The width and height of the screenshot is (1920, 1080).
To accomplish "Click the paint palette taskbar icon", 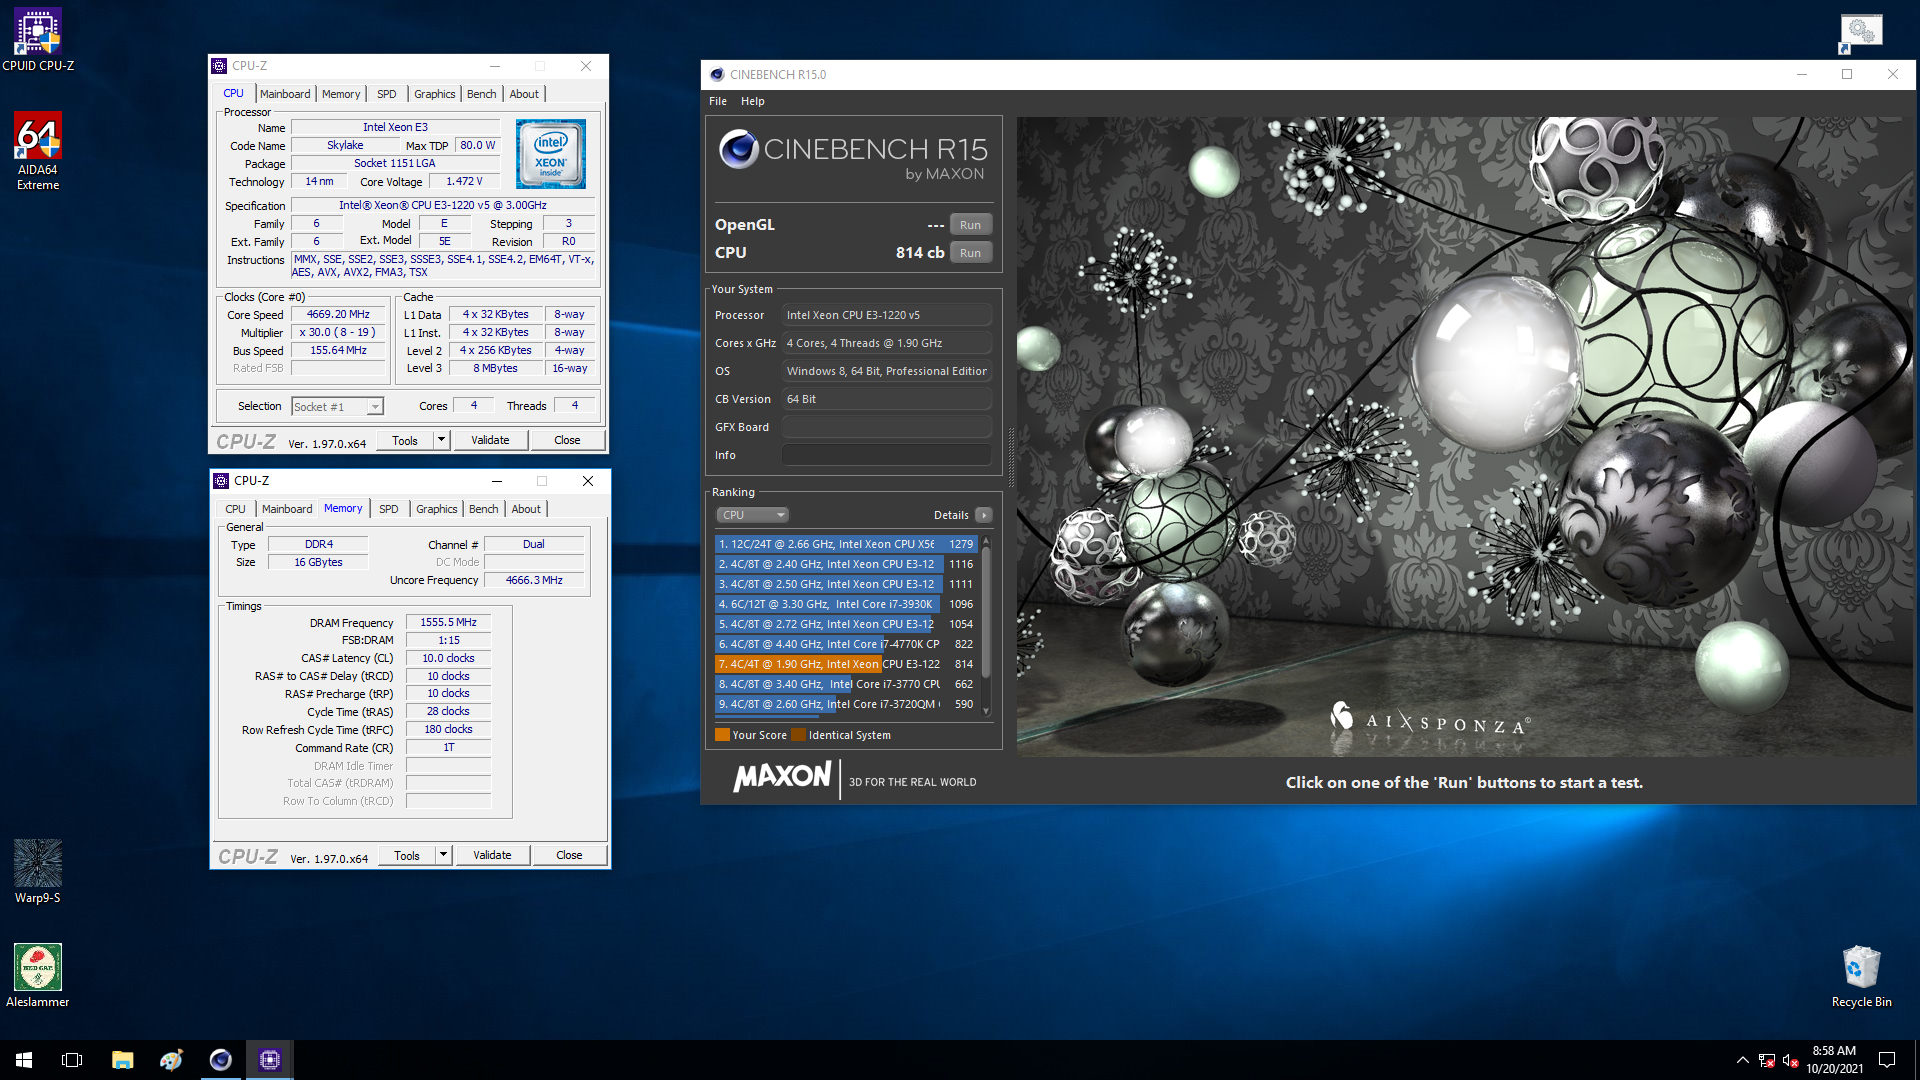I will coord(171,1060).
